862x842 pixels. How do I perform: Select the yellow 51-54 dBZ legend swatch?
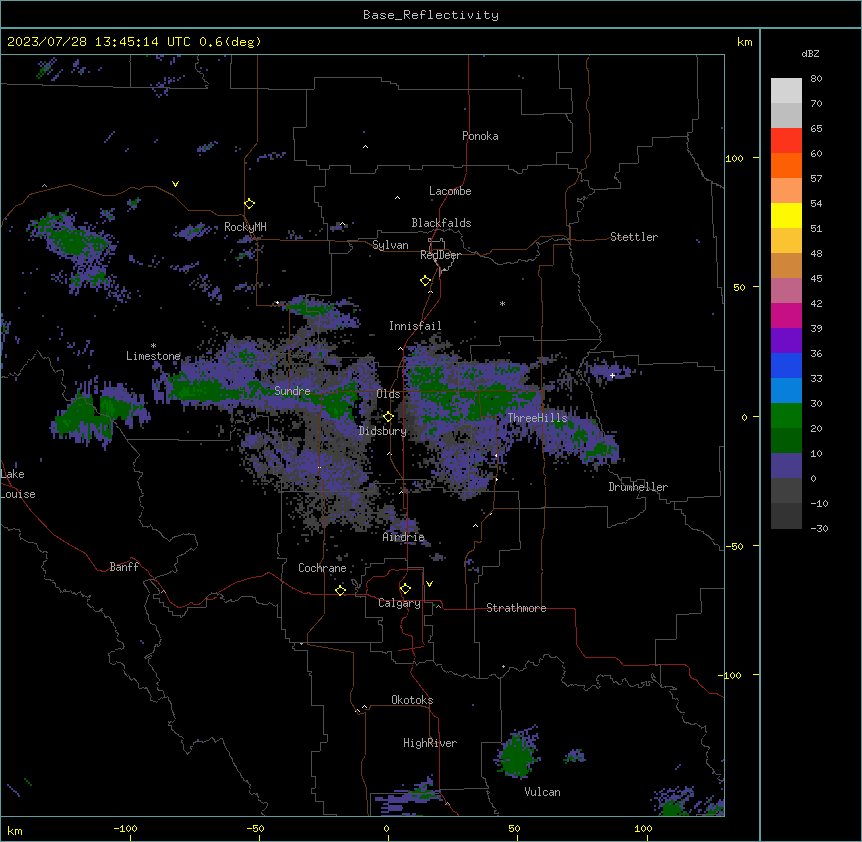(x=786, y=215)
